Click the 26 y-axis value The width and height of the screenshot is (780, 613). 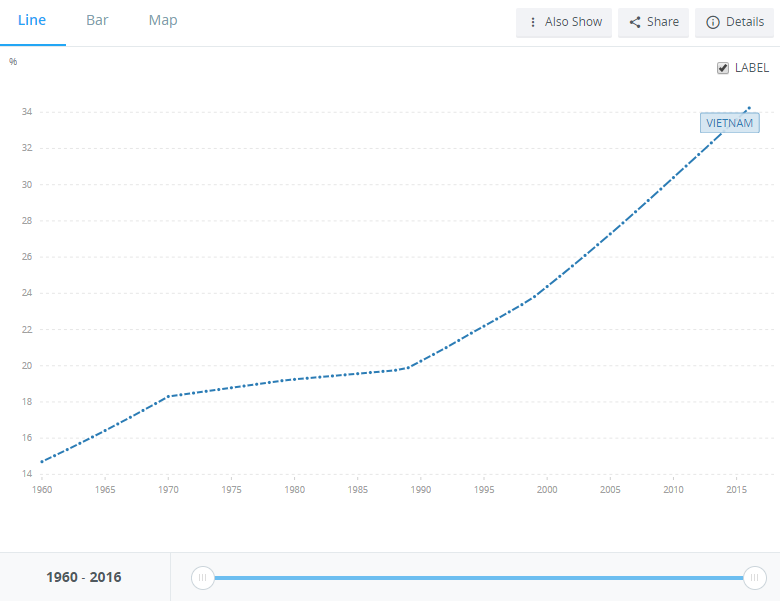point(27,257)
